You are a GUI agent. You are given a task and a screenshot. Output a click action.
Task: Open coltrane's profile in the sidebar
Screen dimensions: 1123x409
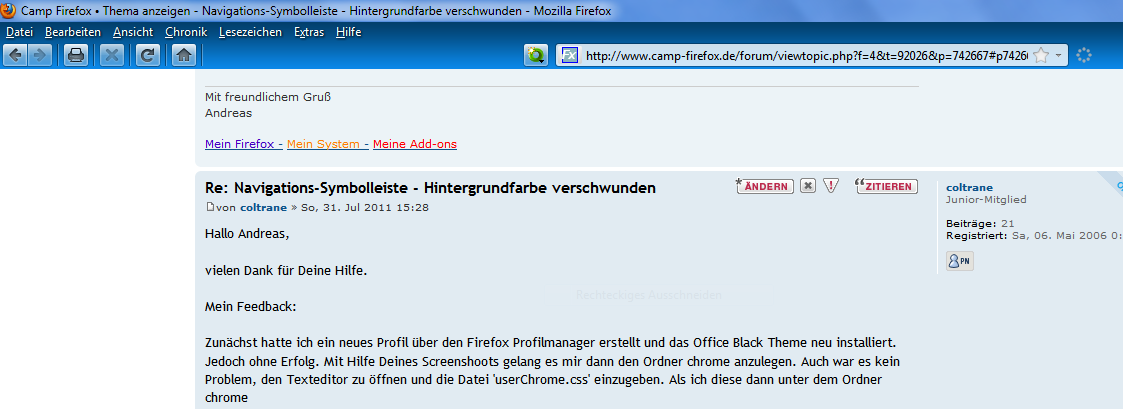click(970, 188)
